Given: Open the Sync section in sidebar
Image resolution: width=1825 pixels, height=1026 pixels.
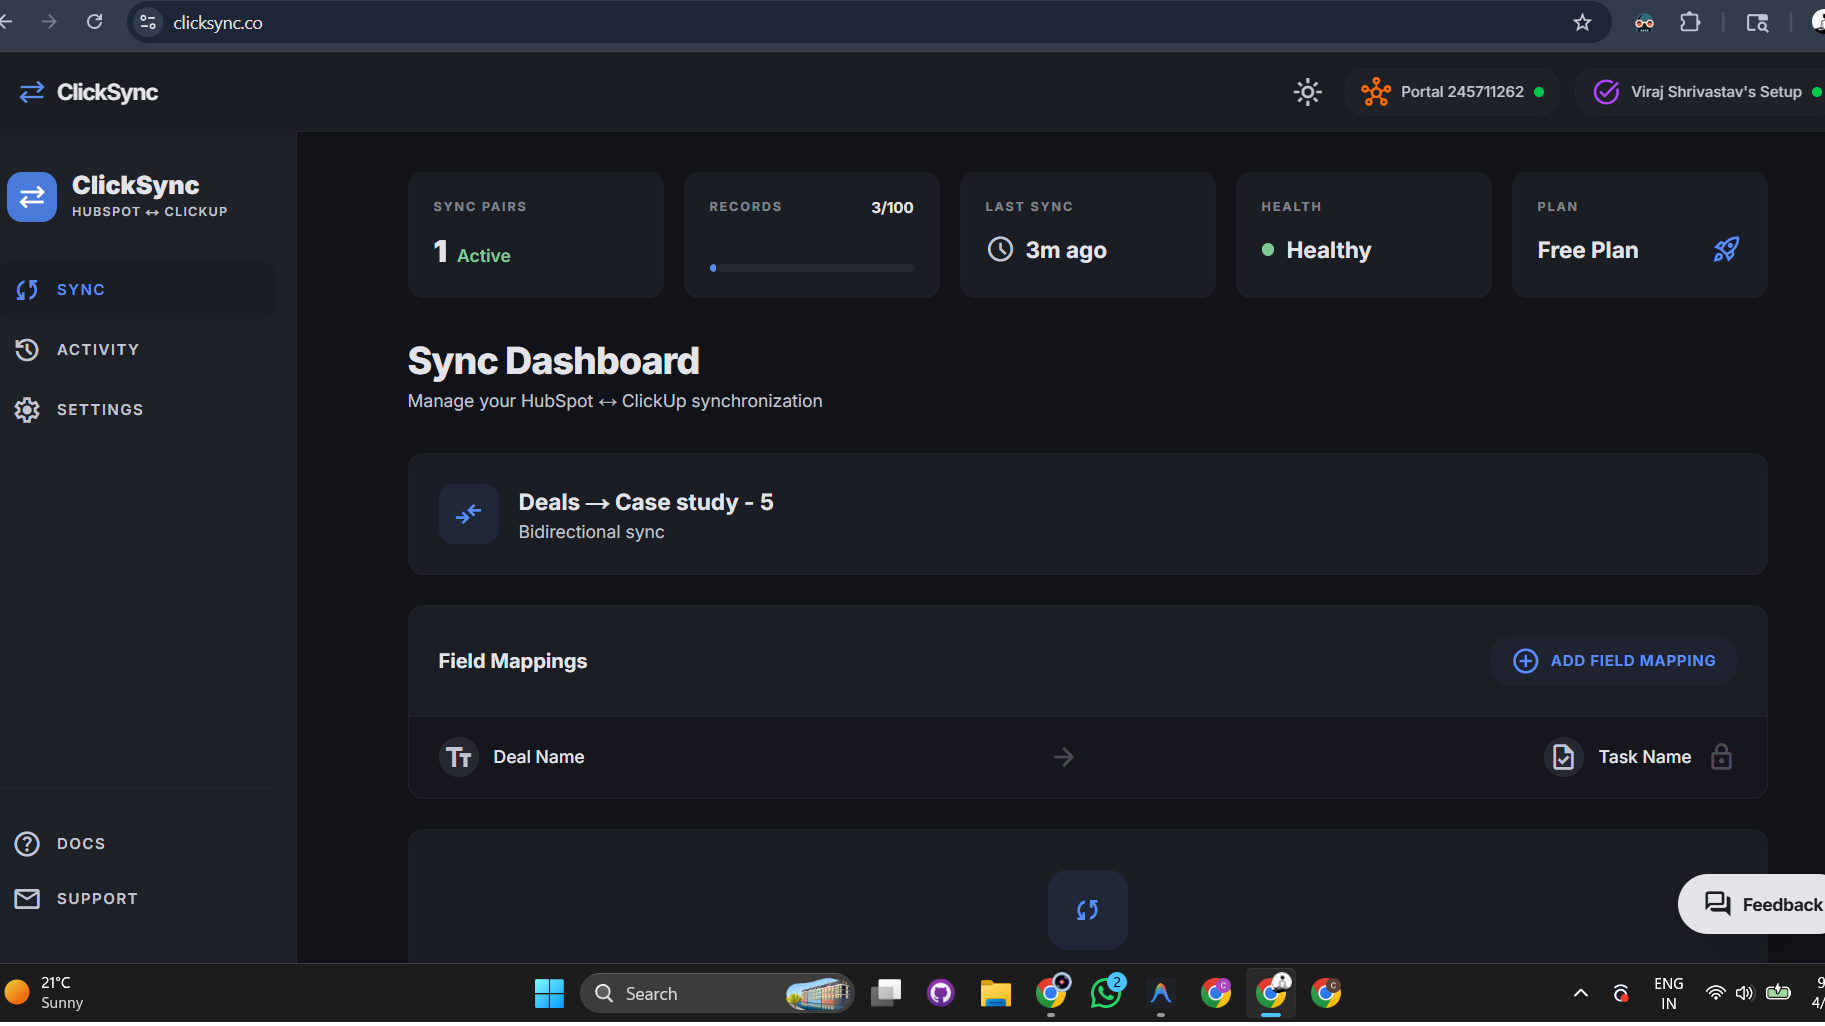Looking at the screenshot, I should pyautogui.click(x=138, y=290).
